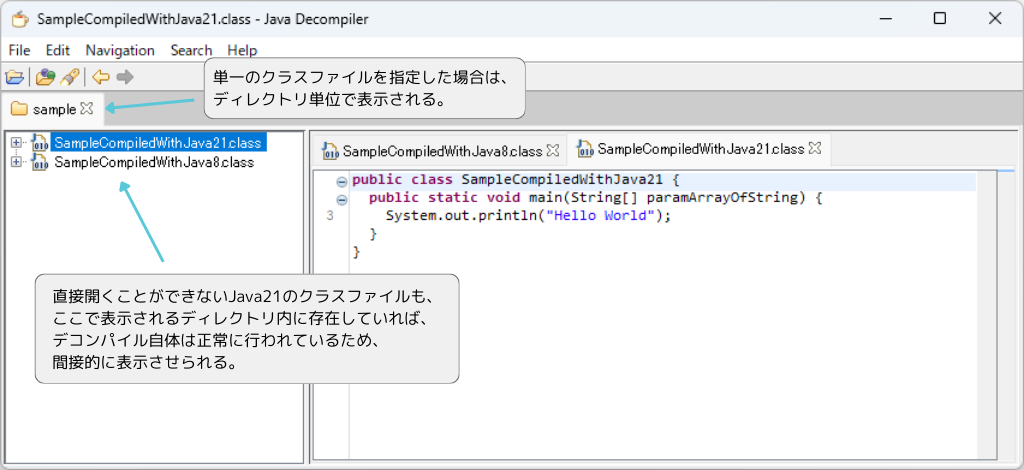
Task: Click the Search toolbar icon
Action: point(69,77)
